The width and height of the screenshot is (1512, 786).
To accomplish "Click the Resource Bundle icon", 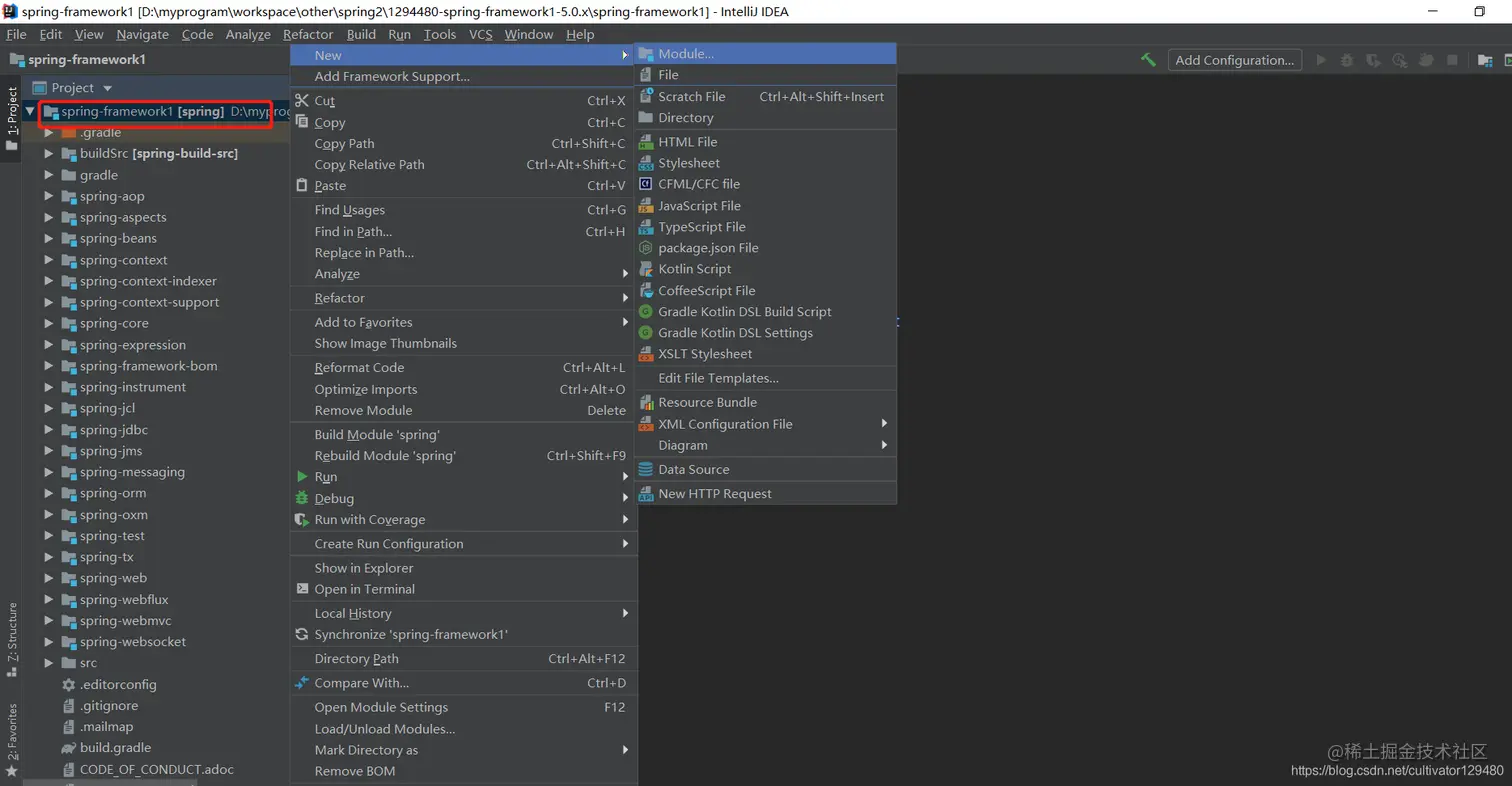I will pos(646,402).
